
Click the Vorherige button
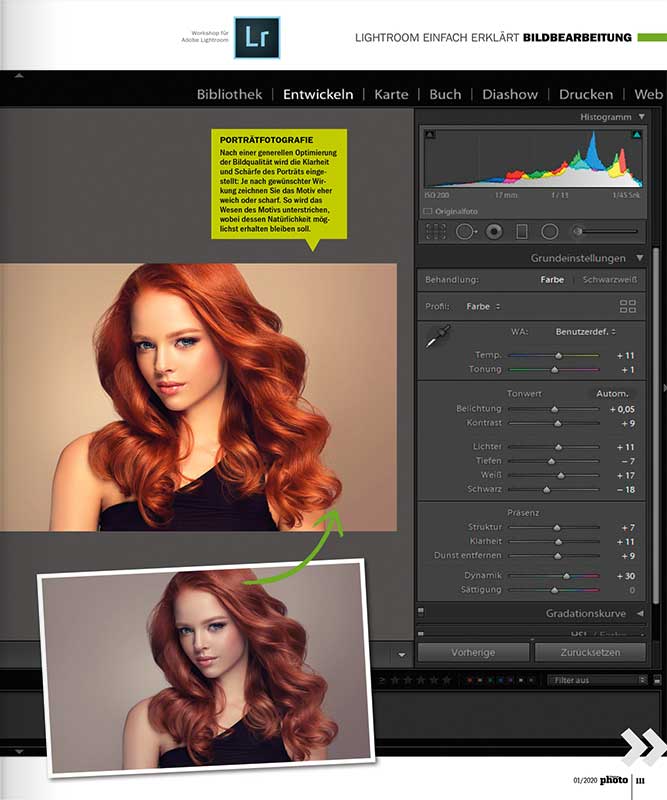click(x=473, y=652)
